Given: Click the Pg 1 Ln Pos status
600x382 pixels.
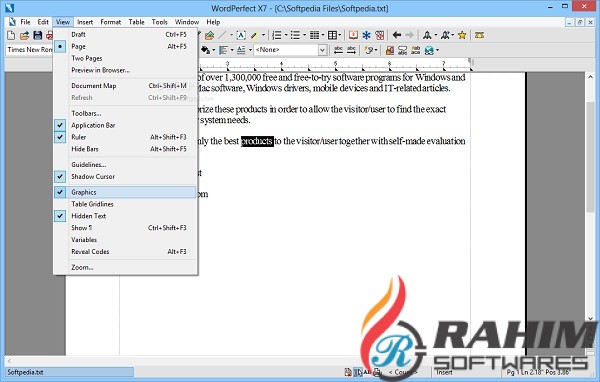Looking at the screenshot, I should pos(538,372).
